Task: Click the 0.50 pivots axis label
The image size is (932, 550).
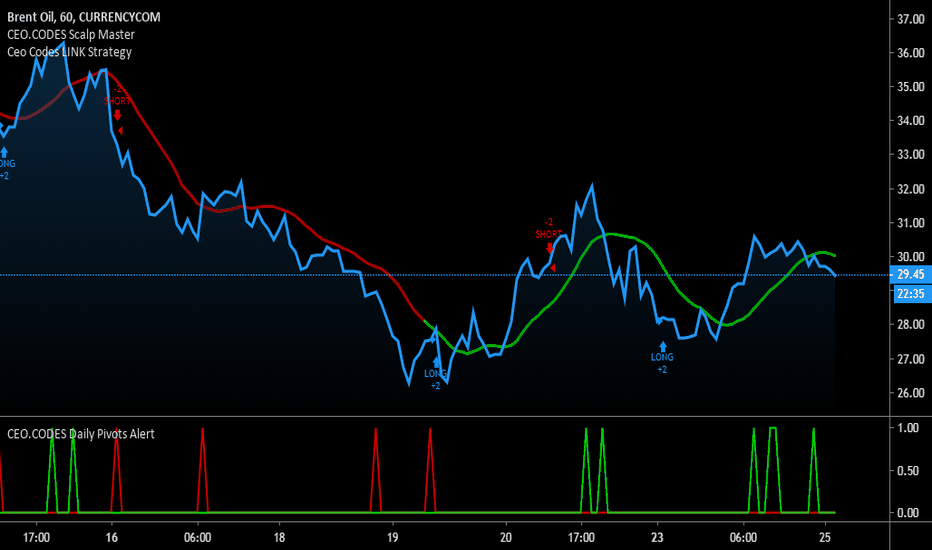Action: (908, 470)
